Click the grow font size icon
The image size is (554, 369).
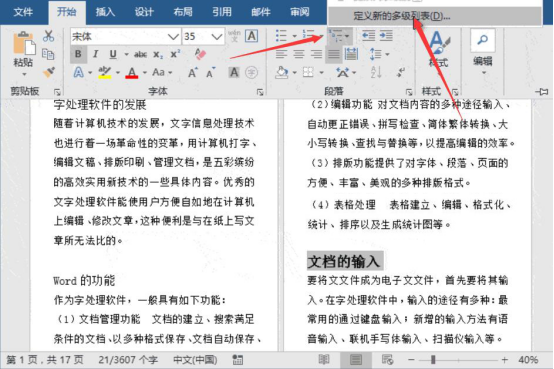click(x=193, y=73)
